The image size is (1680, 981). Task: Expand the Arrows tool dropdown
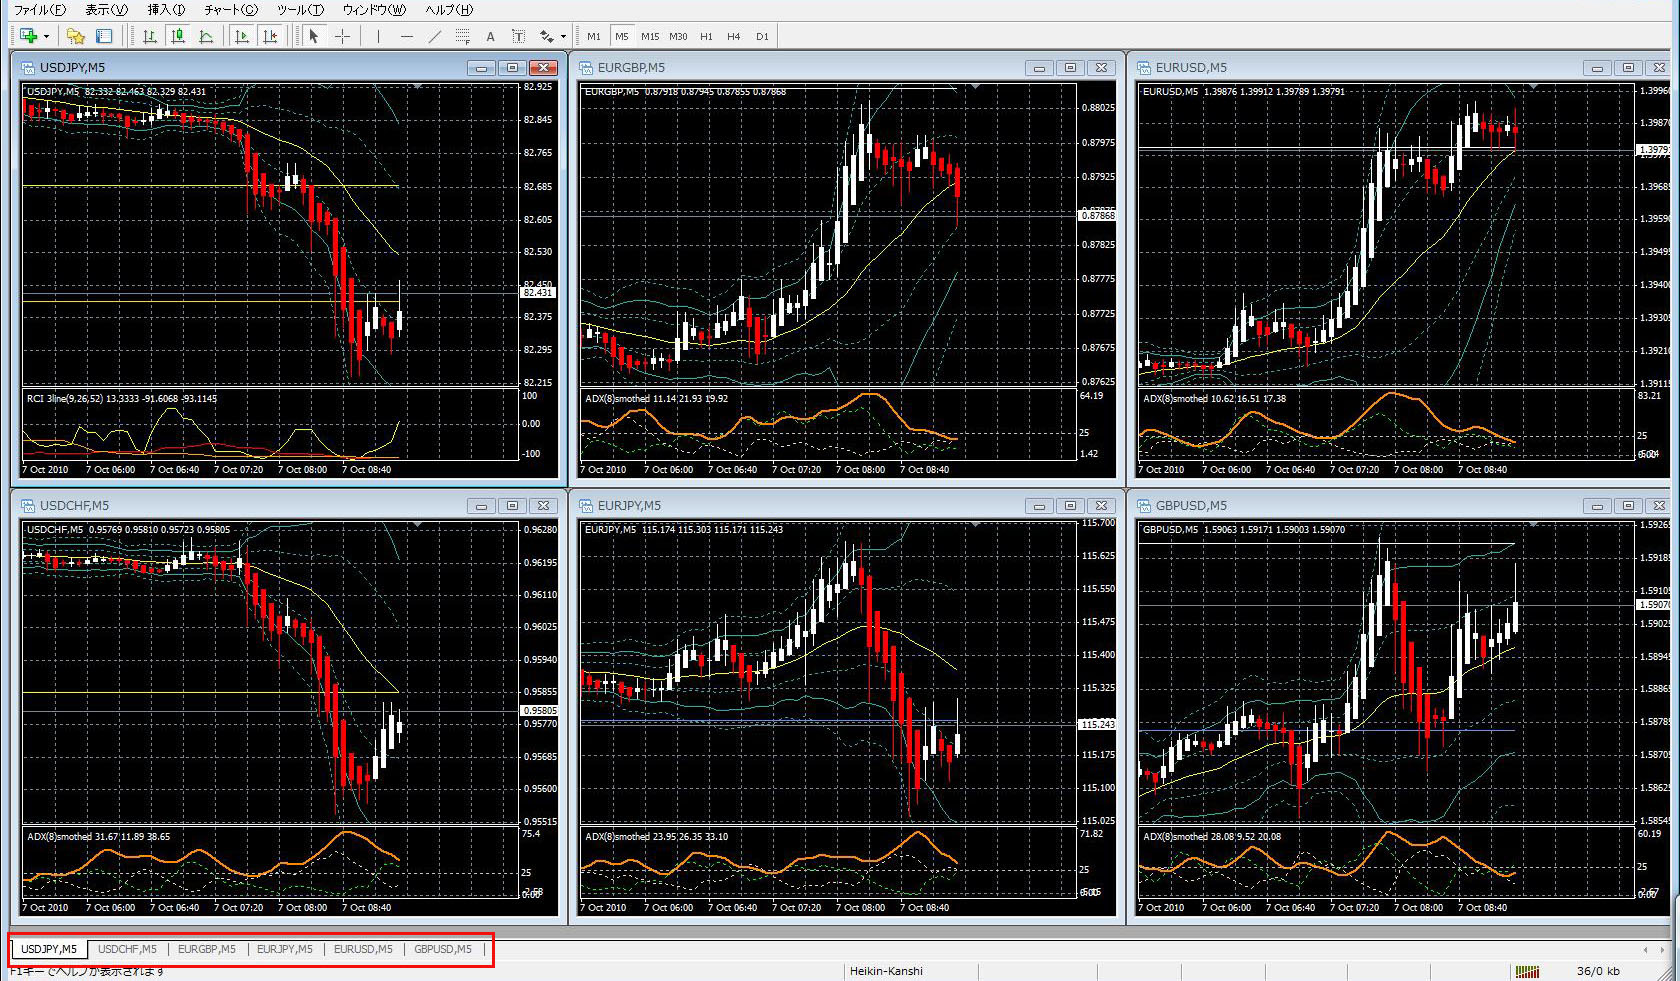[563, 37]
